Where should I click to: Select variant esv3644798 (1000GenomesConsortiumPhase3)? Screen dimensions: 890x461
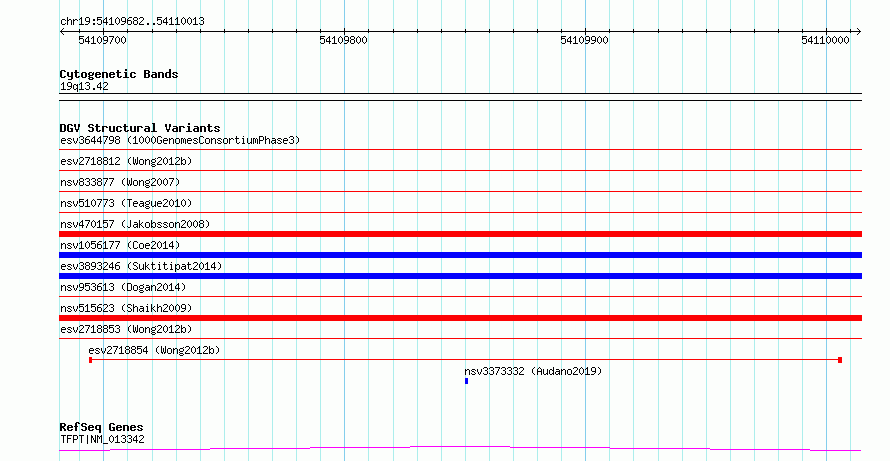pyautogui.click(x=180, y=140)
